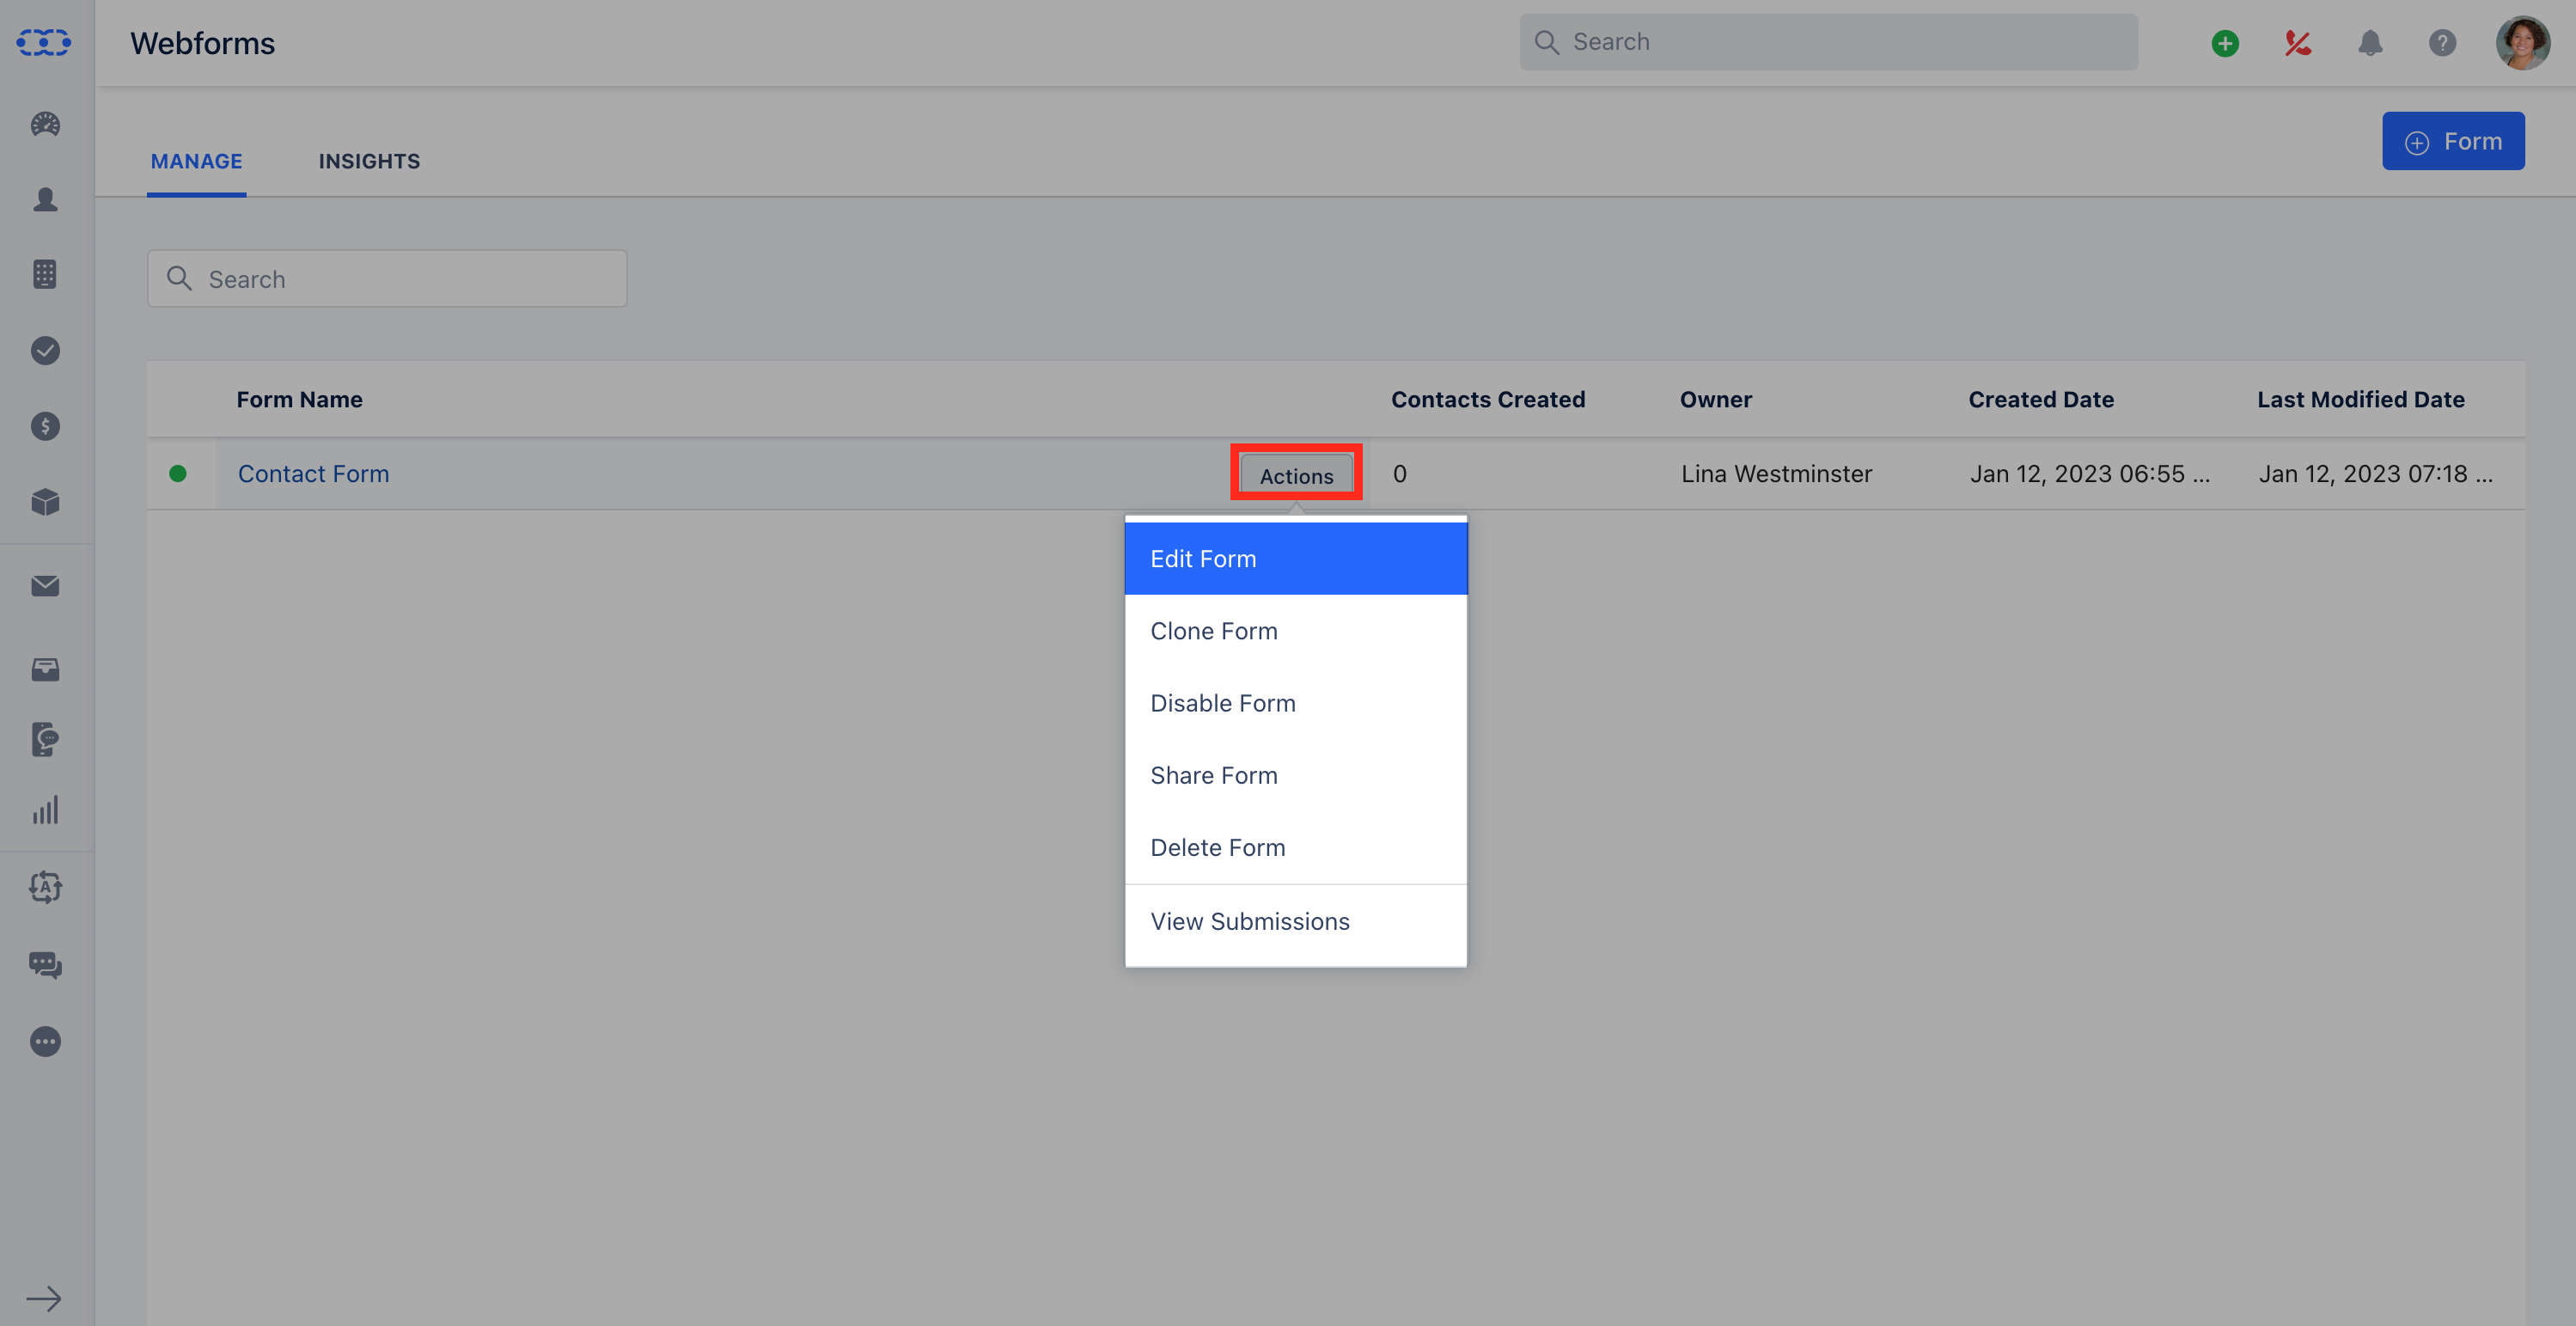This screenshot has height=1326, width=2576.
Task: Click the blue Form create button
Action: (x=2453, y=141)
